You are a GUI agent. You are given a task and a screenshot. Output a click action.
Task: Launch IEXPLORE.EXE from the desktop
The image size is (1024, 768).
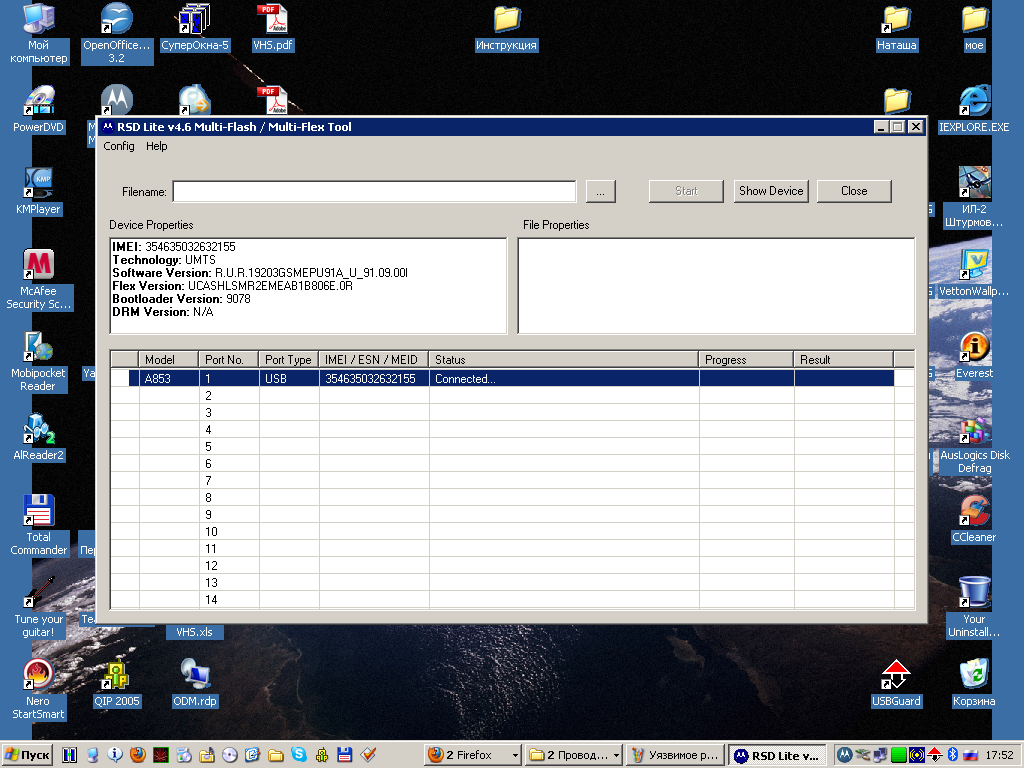[x=974, y=110]
